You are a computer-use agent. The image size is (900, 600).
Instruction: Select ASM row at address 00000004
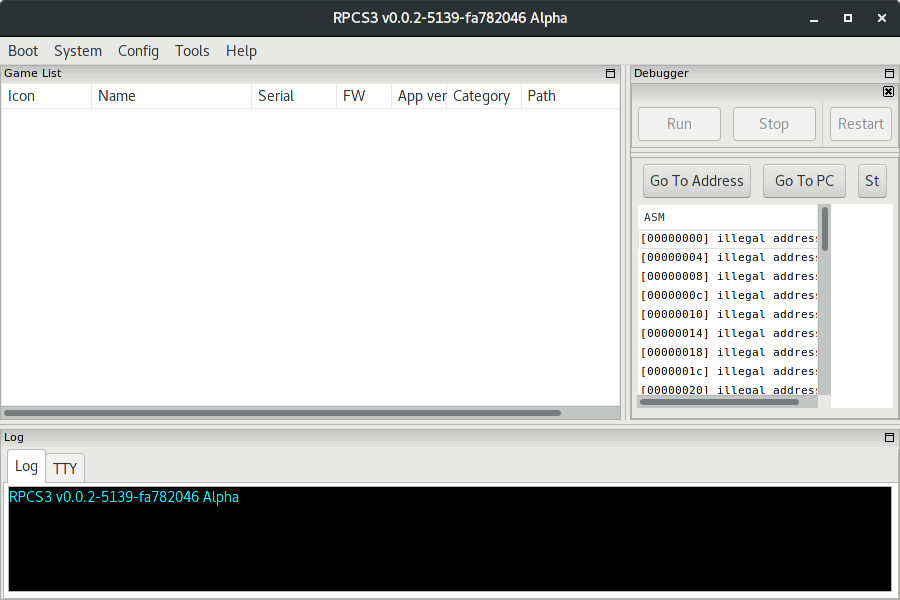tap(728, 257)
